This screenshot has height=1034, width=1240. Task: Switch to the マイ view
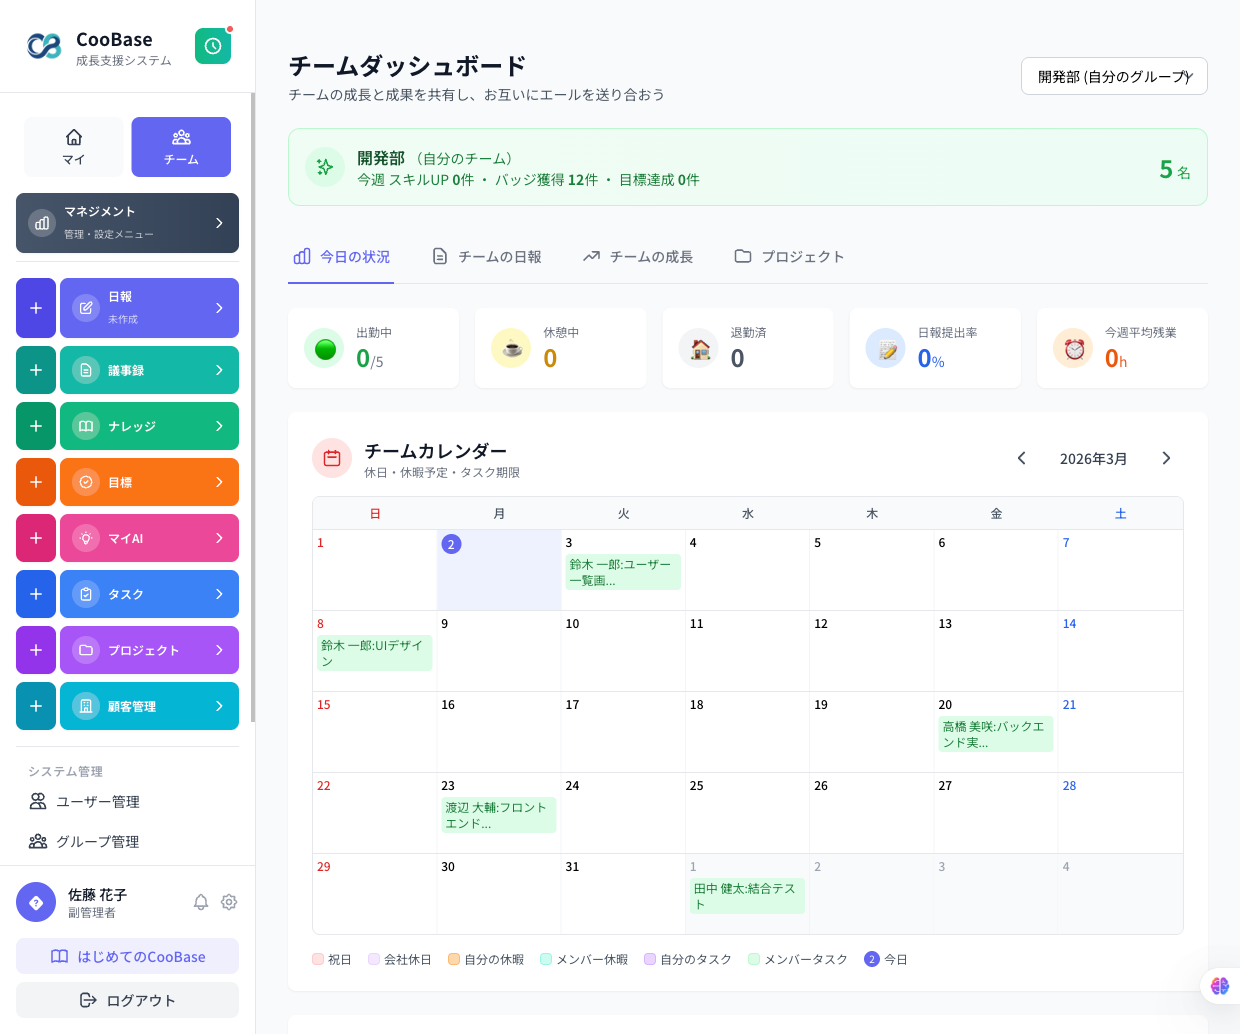click(73, 147)
